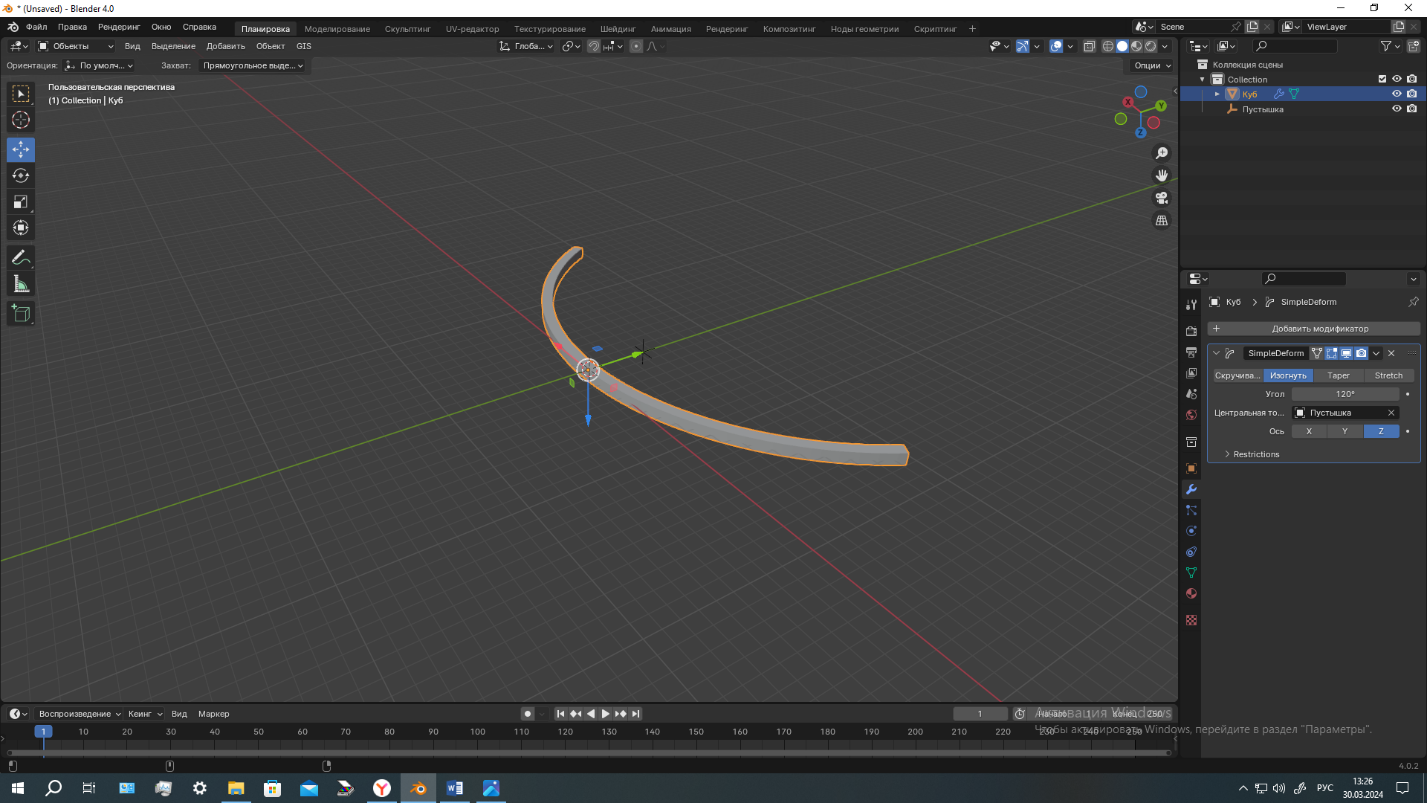Click the camera view icon in viewport

pos(1162,197)
